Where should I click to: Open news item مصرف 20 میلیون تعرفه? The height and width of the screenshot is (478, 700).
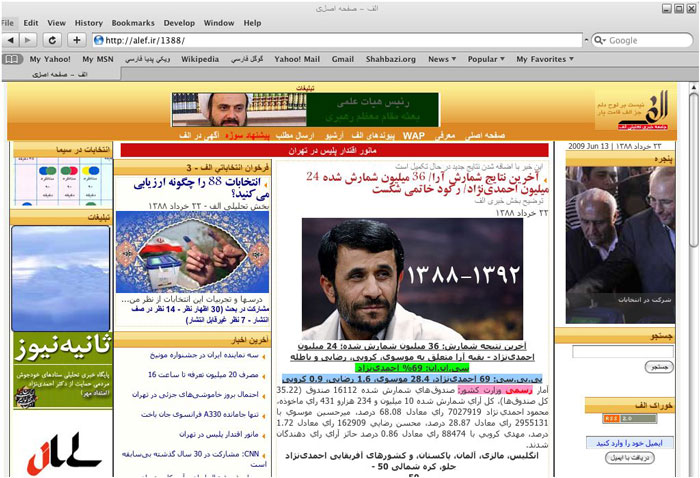203,375
